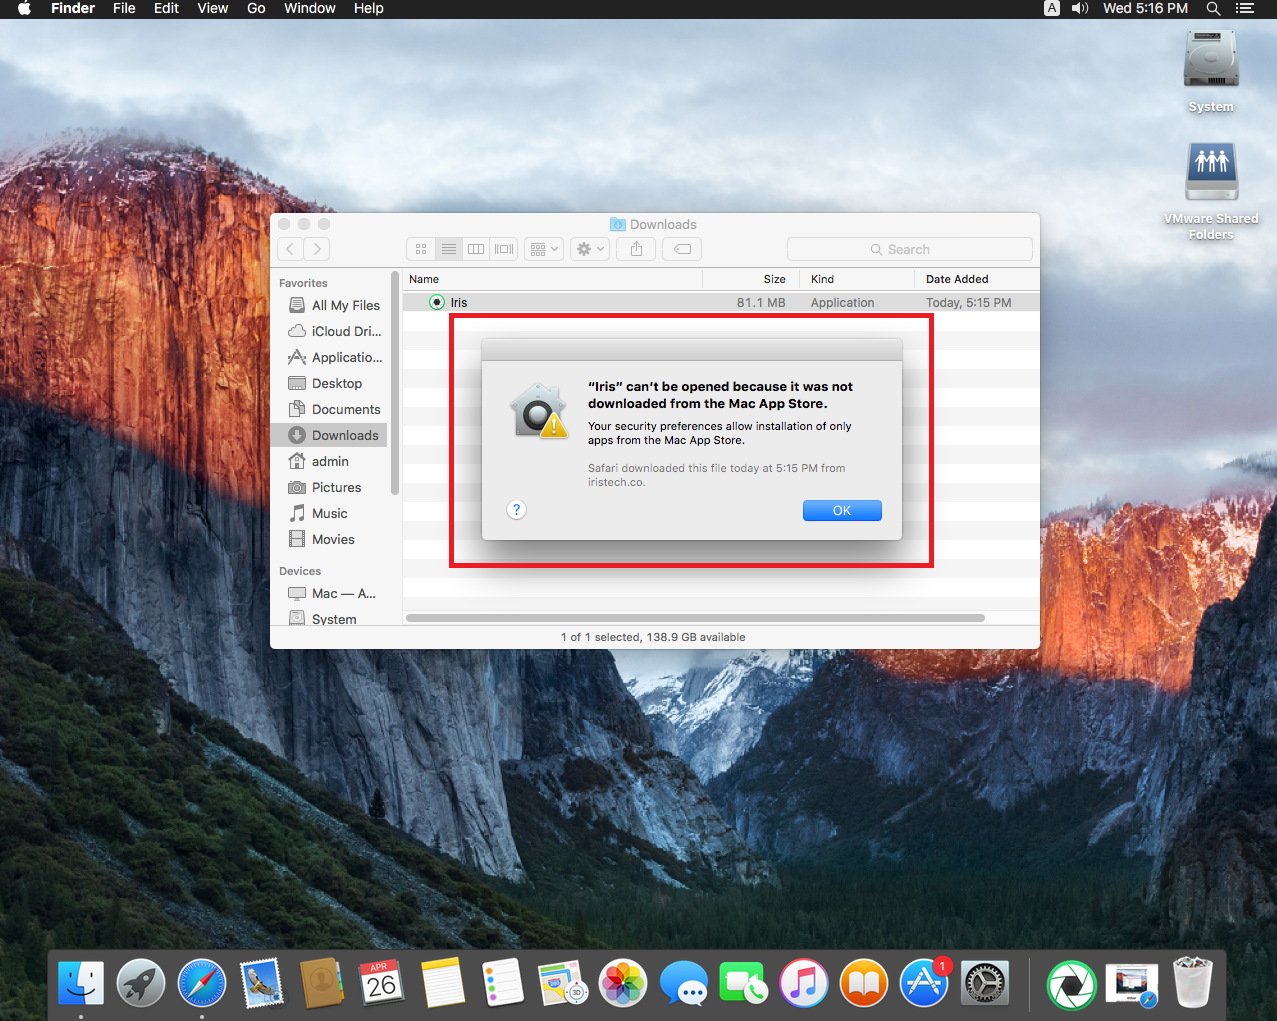
Task: Switch Finder to icon view
Action: pyautogui.click(x=421, y=249)
